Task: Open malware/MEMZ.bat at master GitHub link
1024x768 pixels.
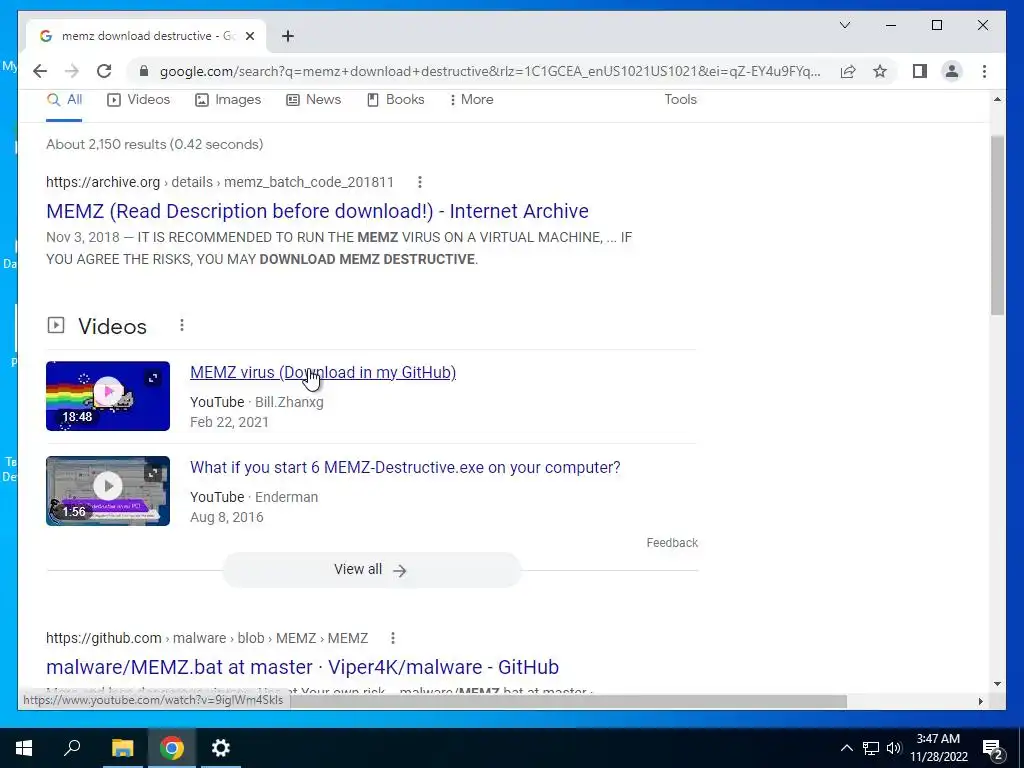Action: click(x=302, y=667)
